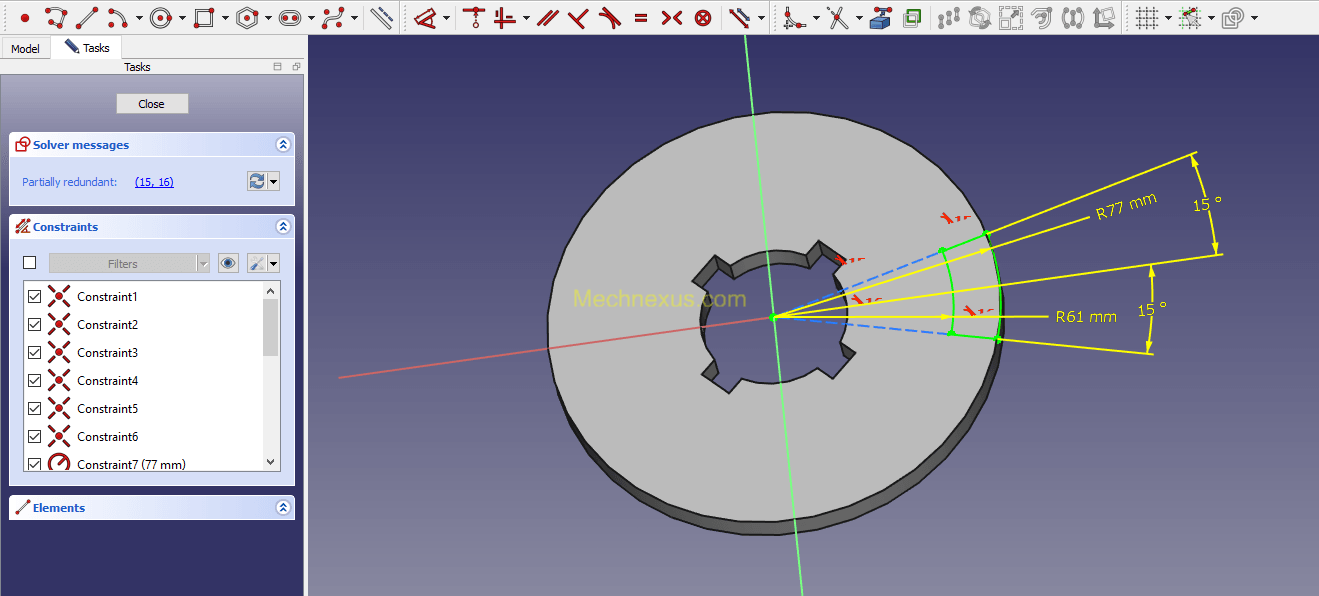Screen dimensions: 1319x596
Task: Expand the Elements section
Action: click(283, 508)
